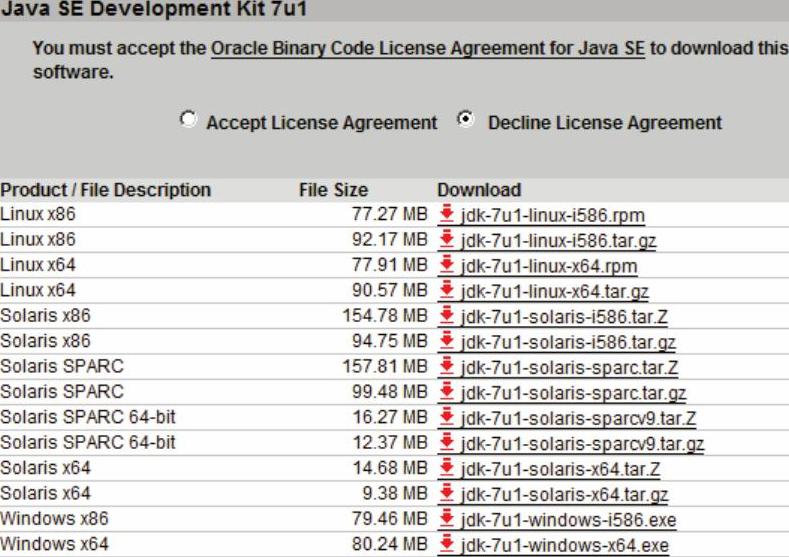Download jdk-7u1-solaris-x64.tar.gz file link
Screen dimensions: 789x557
click(x=565, y=495)
